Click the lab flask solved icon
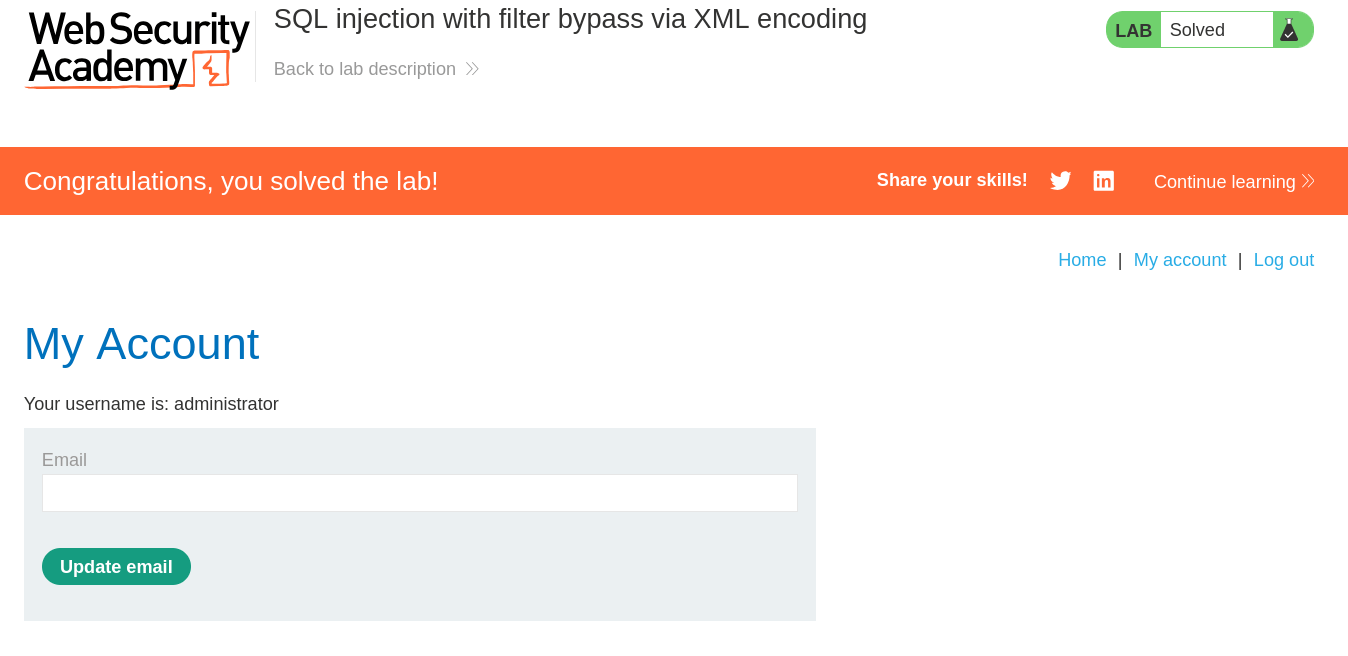The image size is (1348, 656). [1289, 30]
